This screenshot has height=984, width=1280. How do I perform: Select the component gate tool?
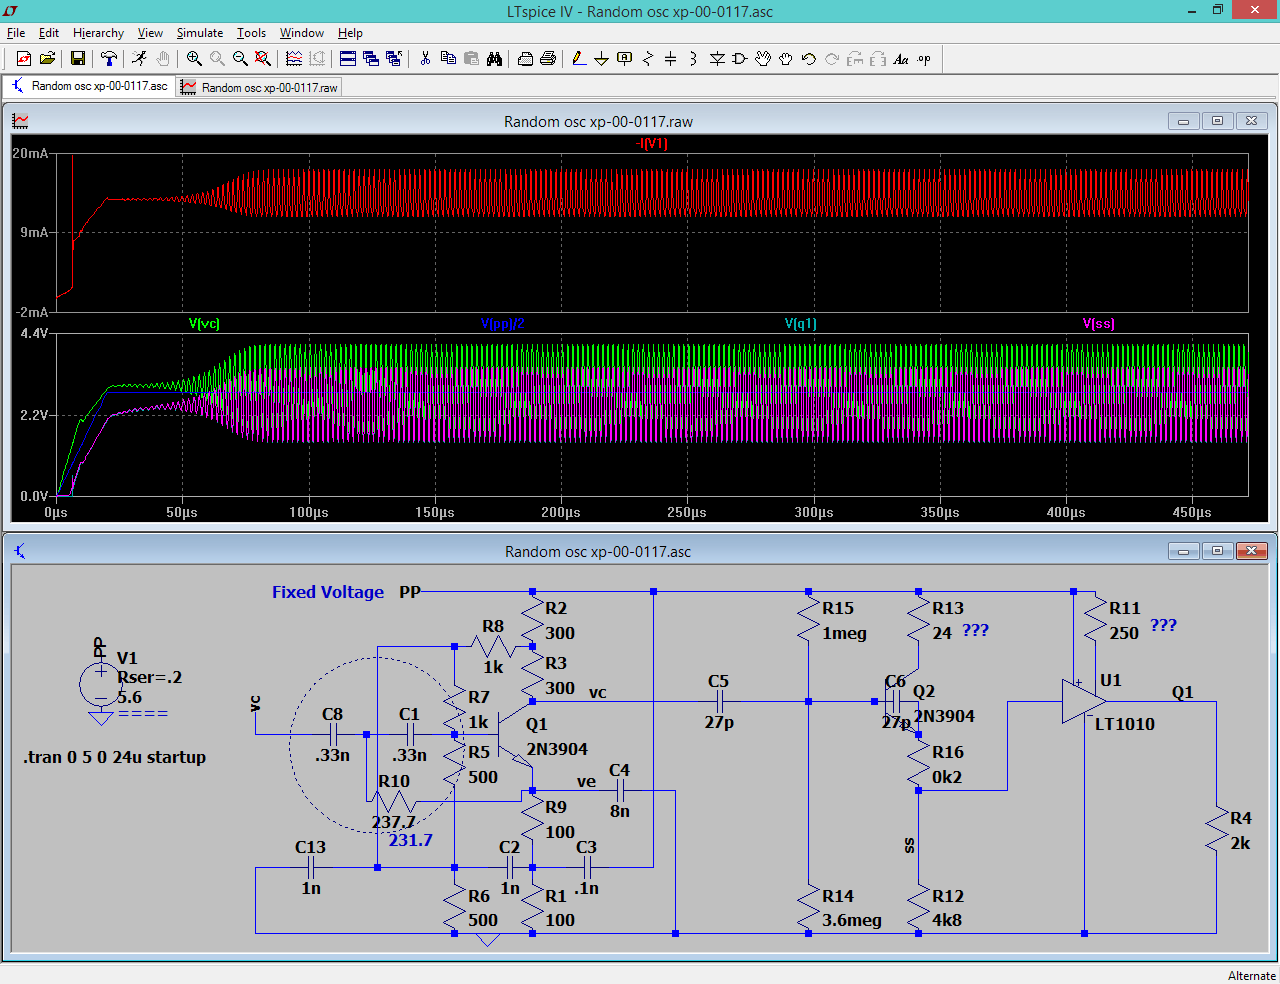(x=739, y=59)
